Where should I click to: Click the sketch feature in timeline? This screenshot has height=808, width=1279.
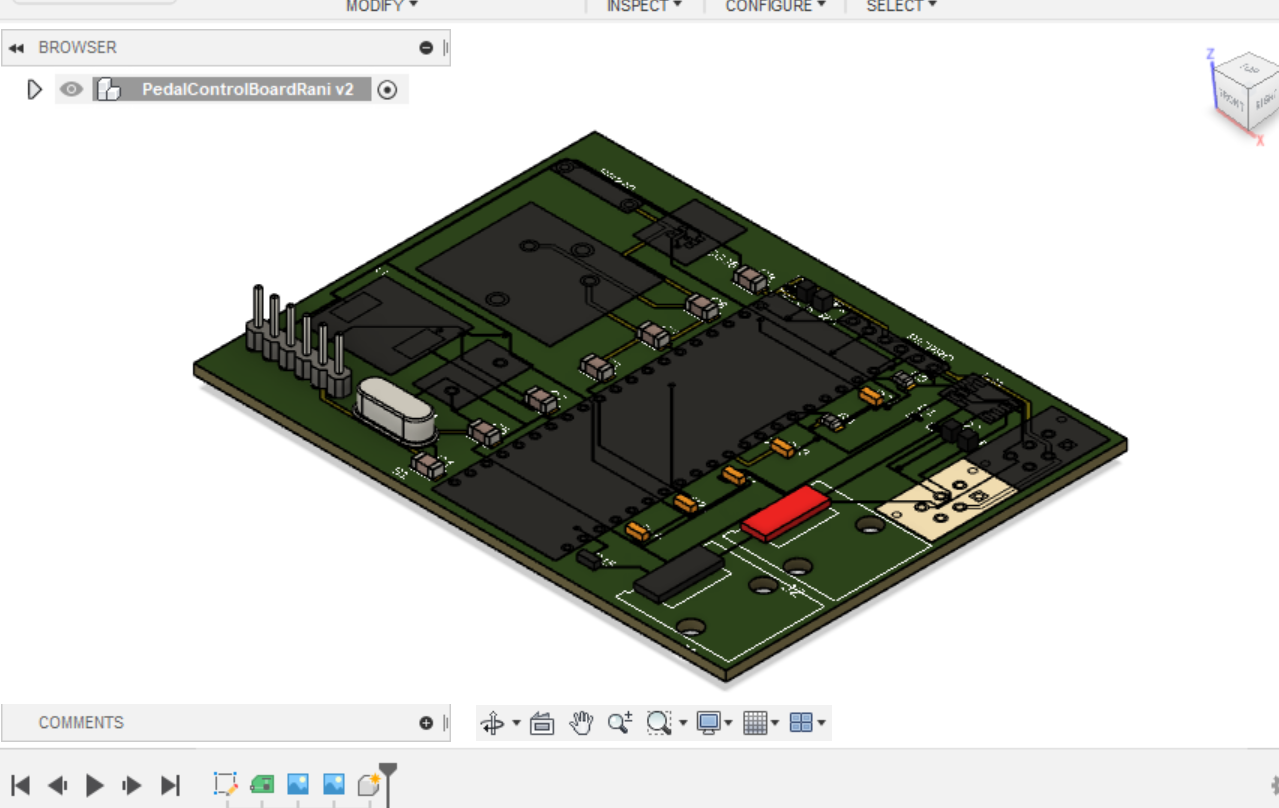click(x=225, y=784)
